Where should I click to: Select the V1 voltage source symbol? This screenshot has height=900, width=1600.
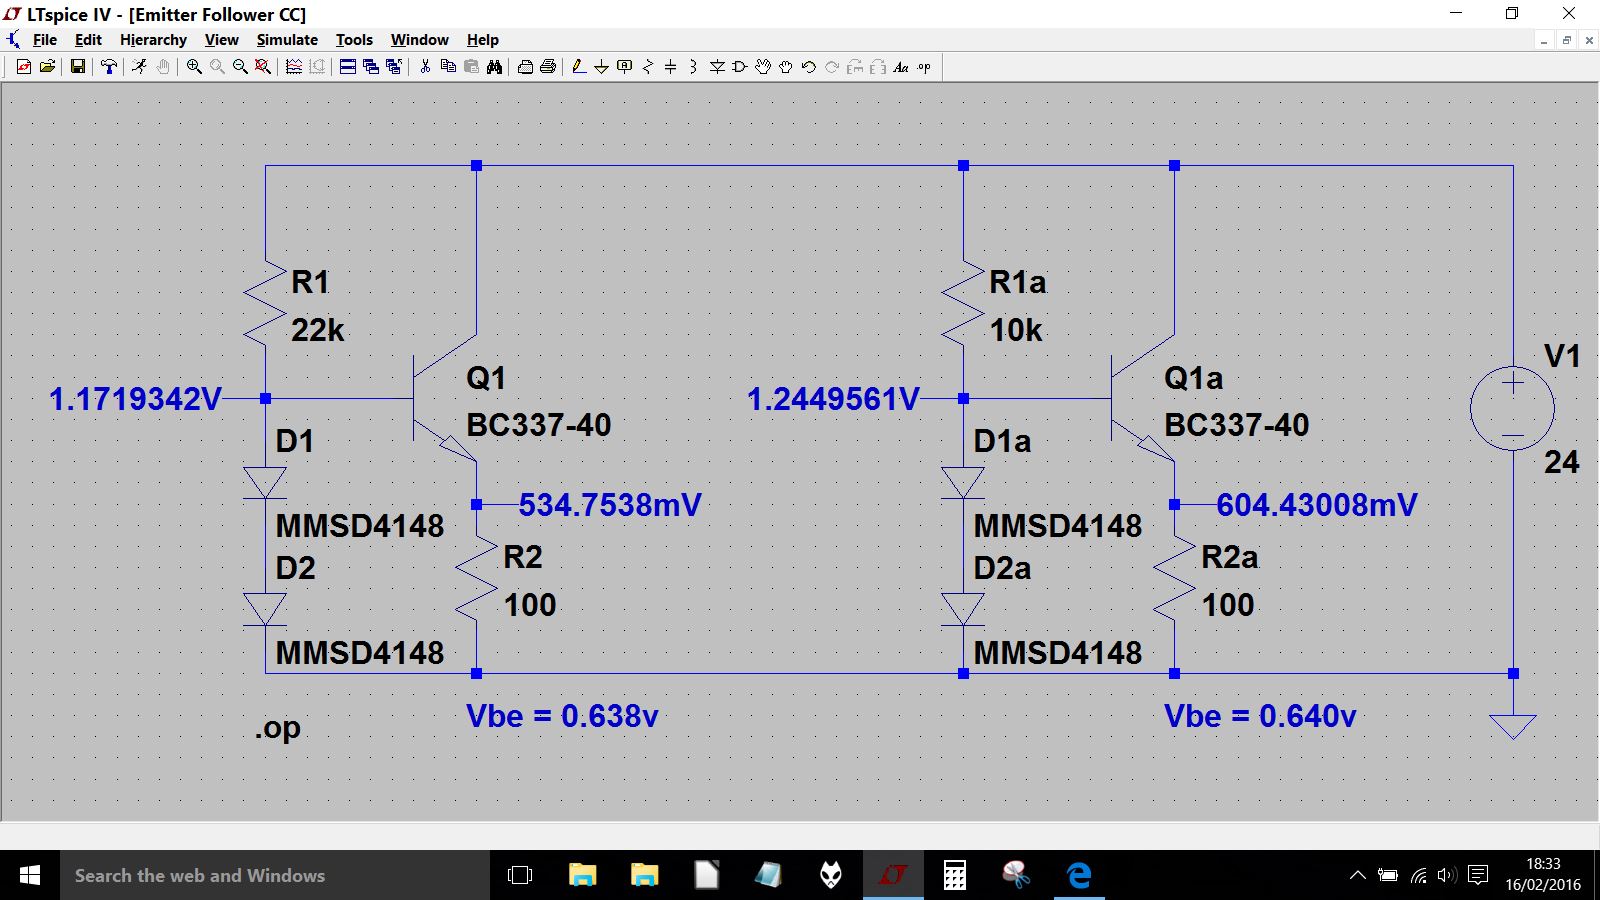coord(1513,408)
